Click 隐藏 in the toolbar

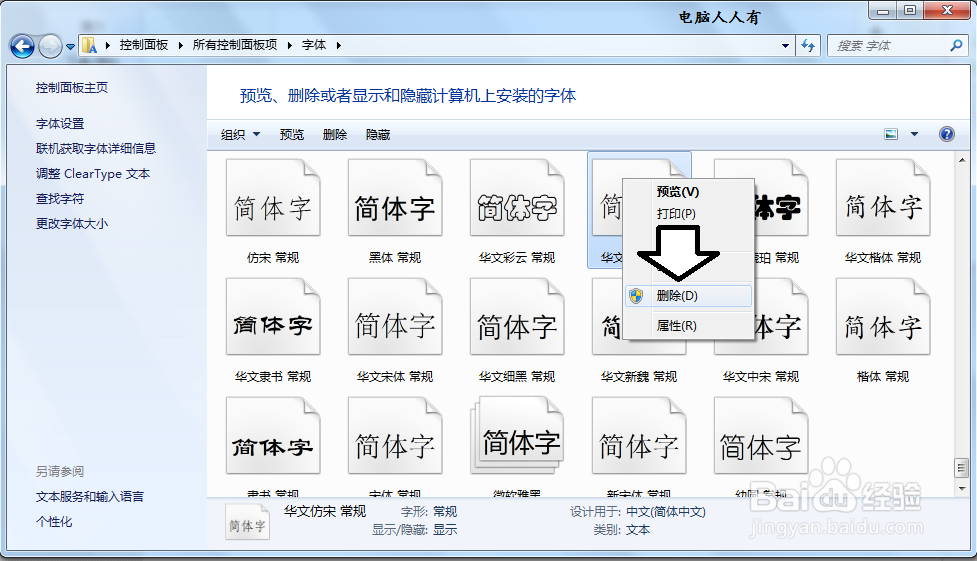[x=378, y=135]
